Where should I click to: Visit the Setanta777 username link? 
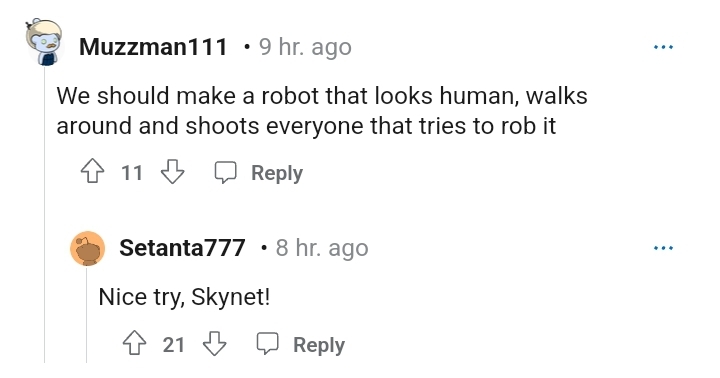point(182,248)
